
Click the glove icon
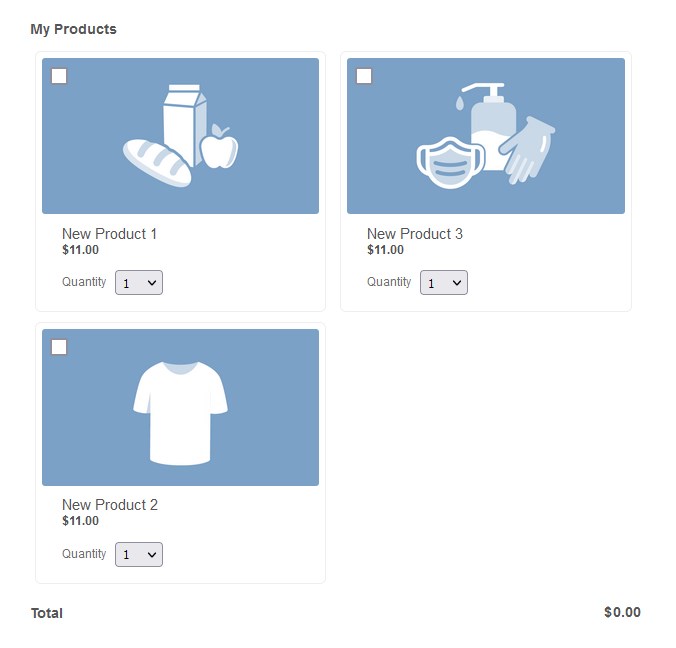coord(527,150)
